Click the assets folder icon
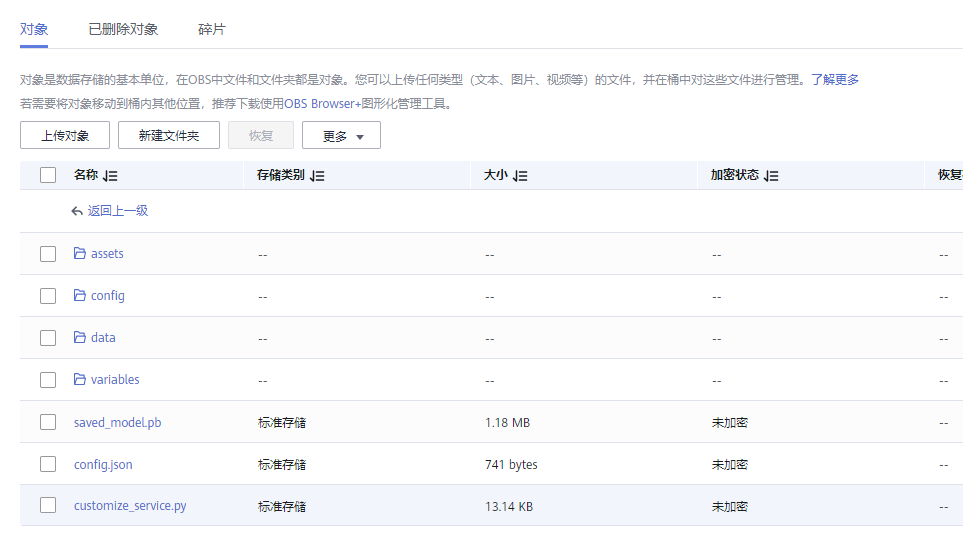This screenshot has height=554, width=963. 80,254
